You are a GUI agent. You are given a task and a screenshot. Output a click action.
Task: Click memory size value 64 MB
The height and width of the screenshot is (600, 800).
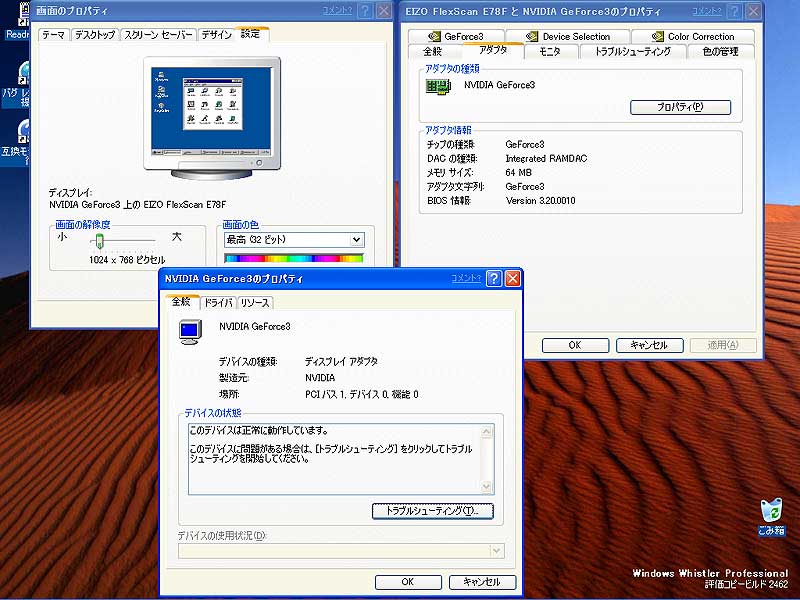tap(518, 172)
